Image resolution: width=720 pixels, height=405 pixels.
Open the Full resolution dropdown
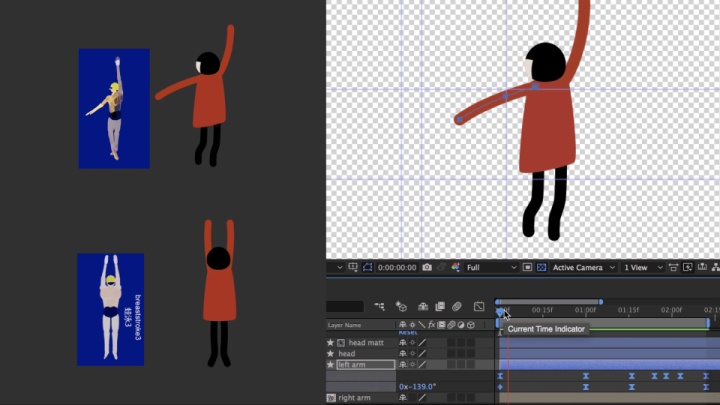tap(487, 268)
